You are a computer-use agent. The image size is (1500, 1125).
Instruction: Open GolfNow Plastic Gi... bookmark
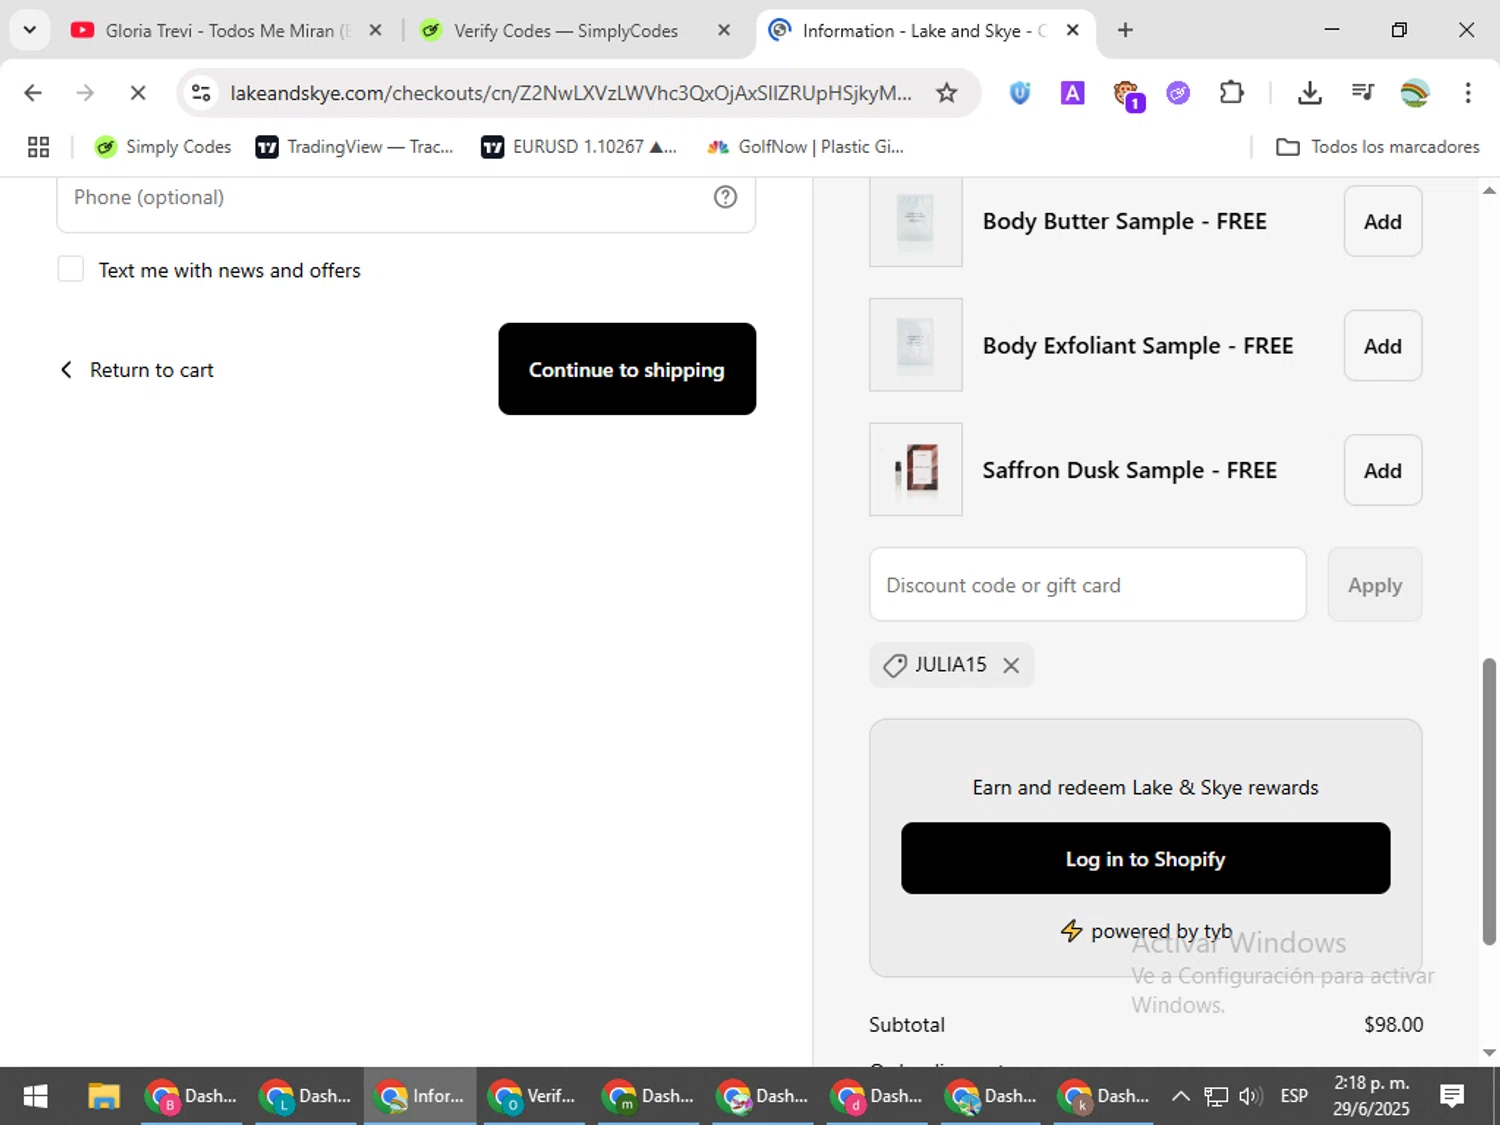[x=805, y=147]
